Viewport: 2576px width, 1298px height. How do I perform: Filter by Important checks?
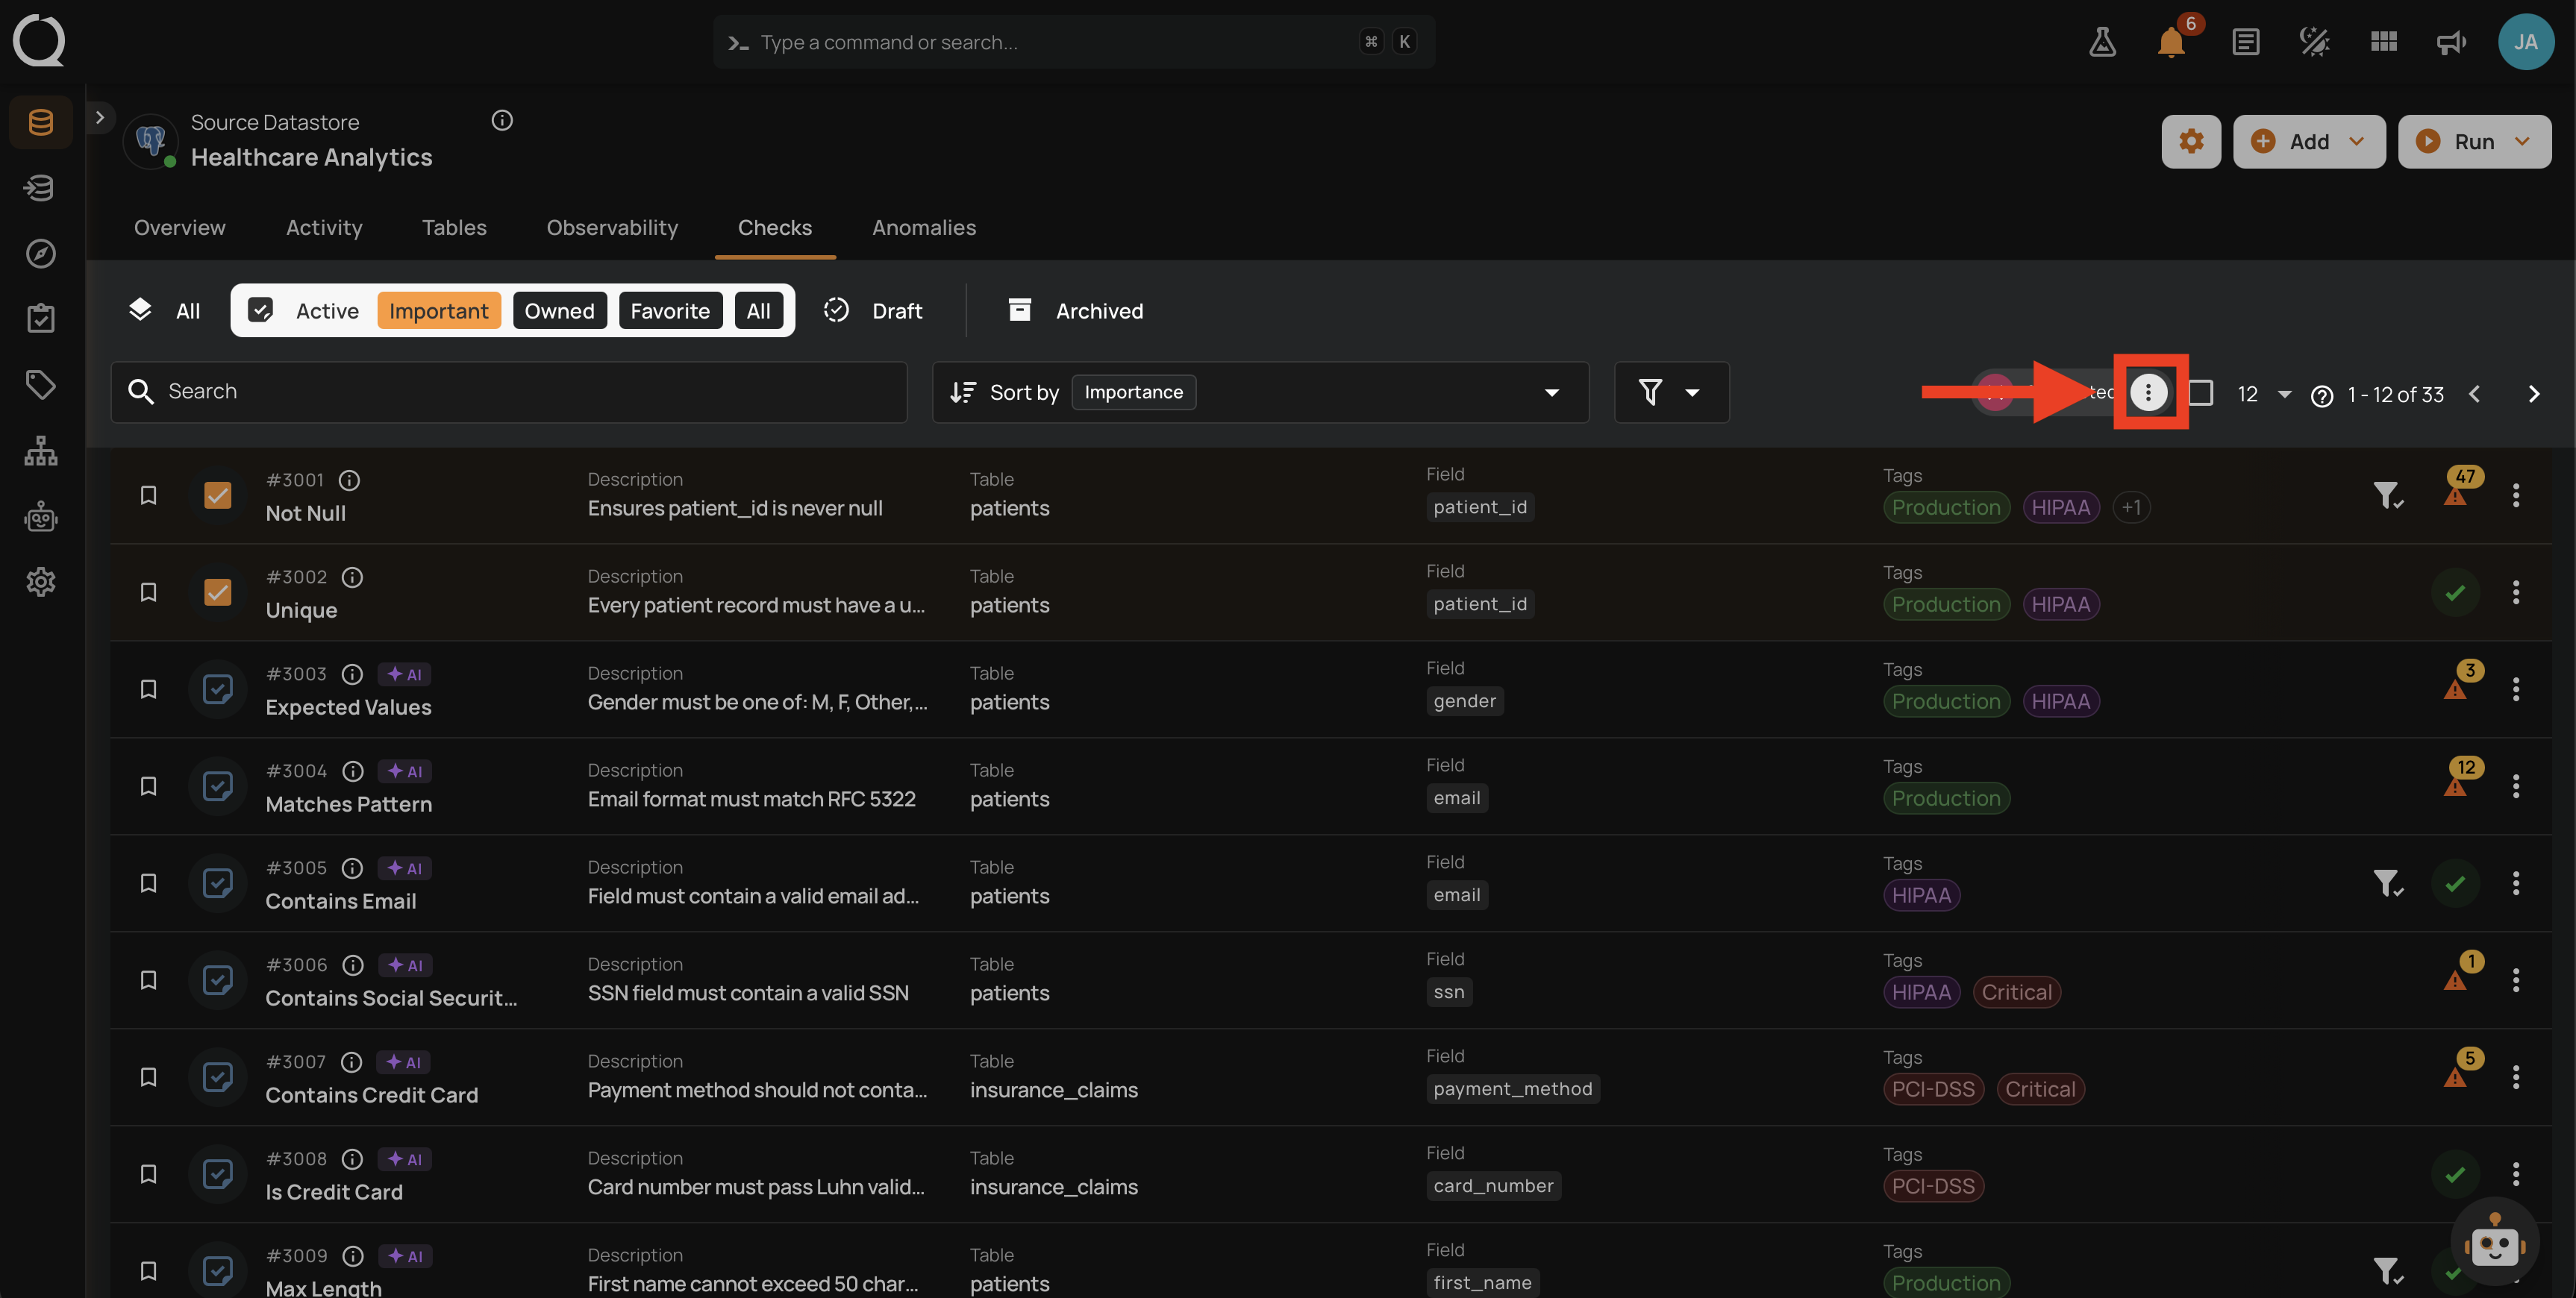click(x=438, y=310)
